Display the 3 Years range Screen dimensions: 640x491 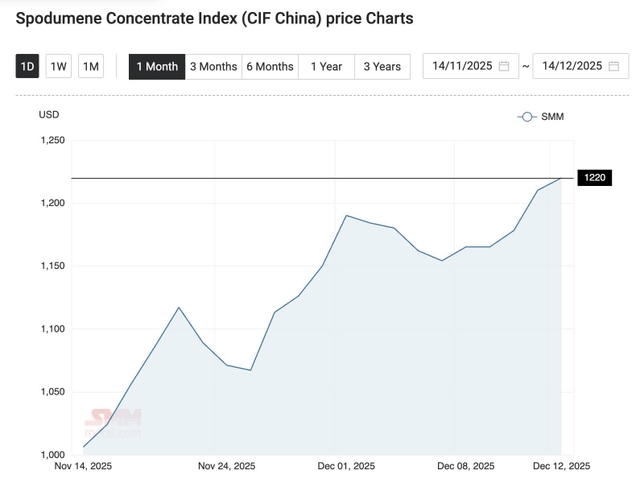point(382,66)
